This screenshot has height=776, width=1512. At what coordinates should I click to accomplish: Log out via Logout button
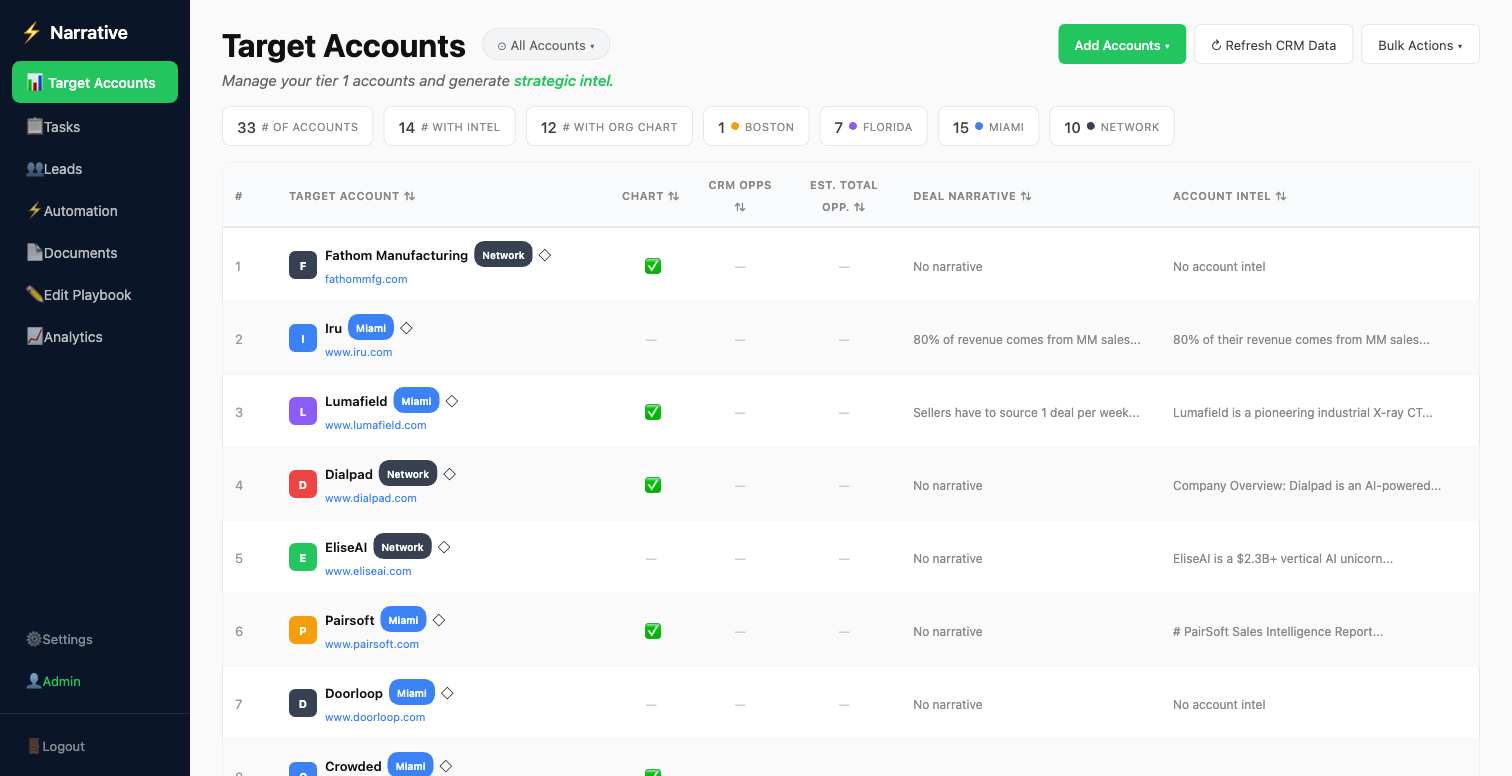tap(95, 746)
